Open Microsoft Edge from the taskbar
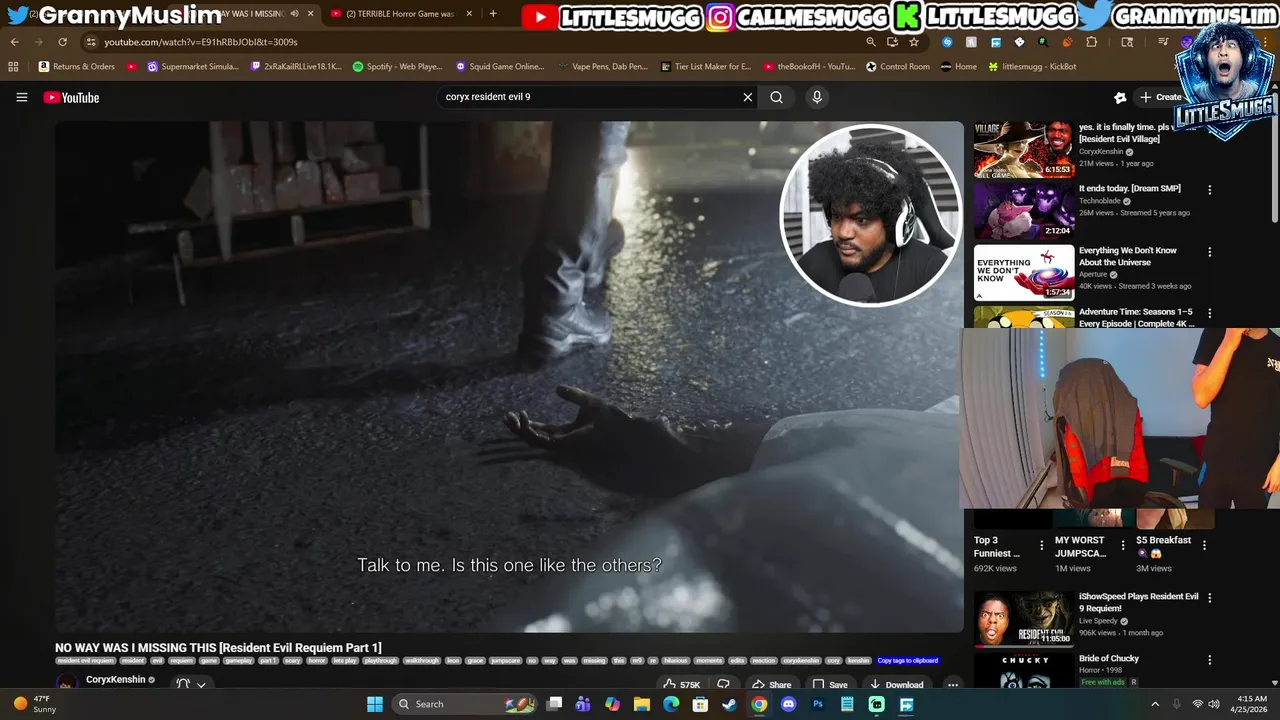 click(x=671, y=704)
